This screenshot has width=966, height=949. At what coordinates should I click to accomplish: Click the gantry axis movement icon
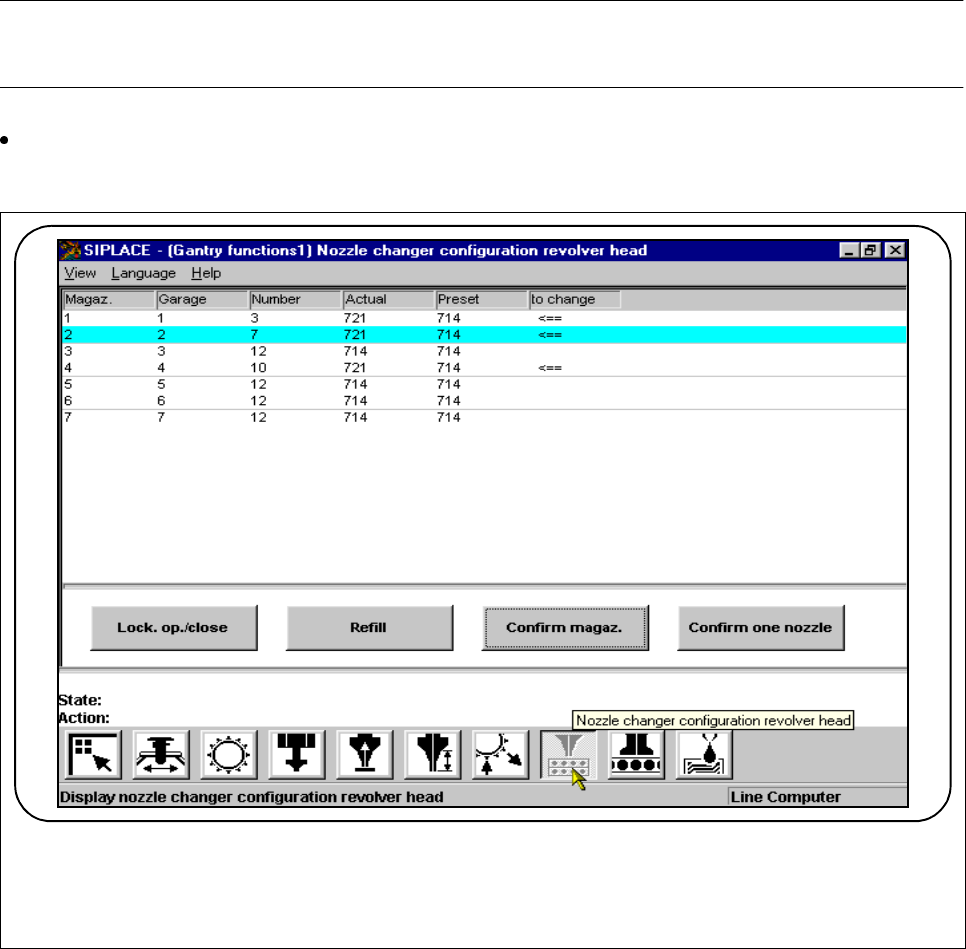(161, 755)
